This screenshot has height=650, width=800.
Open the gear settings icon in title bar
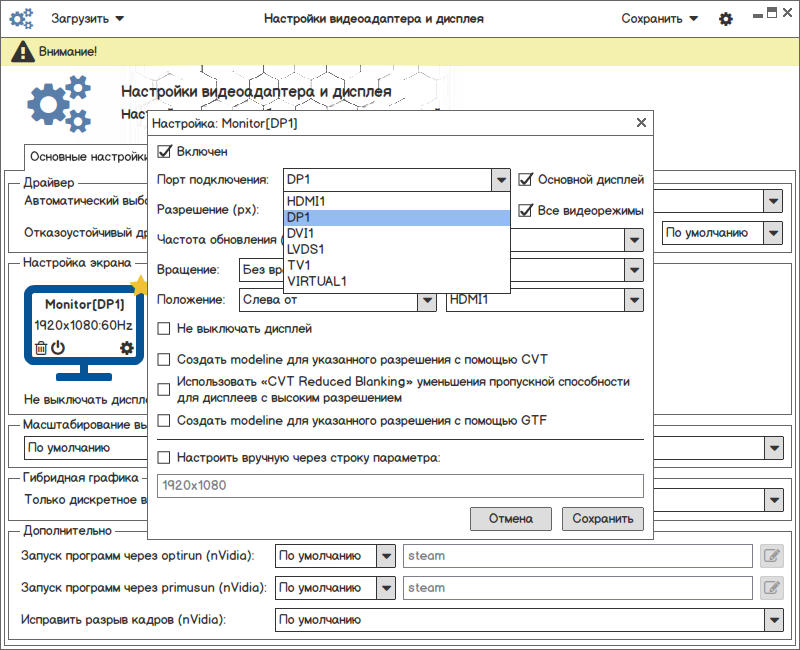click(x=726, y=19)
